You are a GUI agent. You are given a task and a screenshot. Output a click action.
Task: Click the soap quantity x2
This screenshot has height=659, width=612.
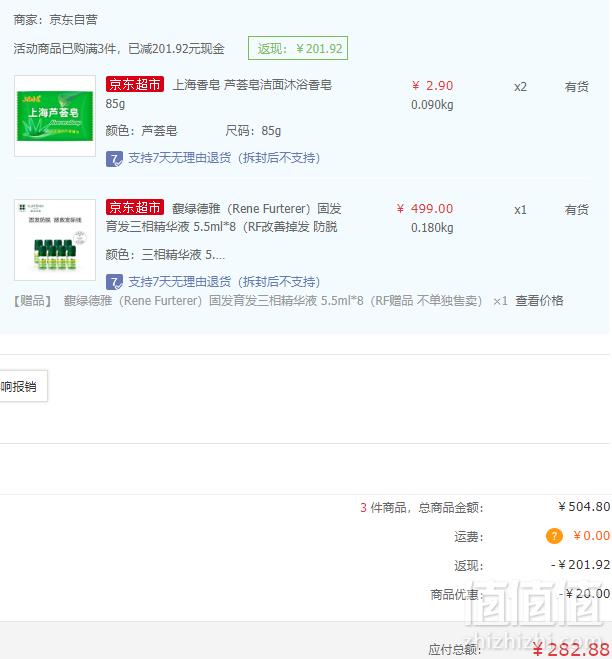(520, 87)
